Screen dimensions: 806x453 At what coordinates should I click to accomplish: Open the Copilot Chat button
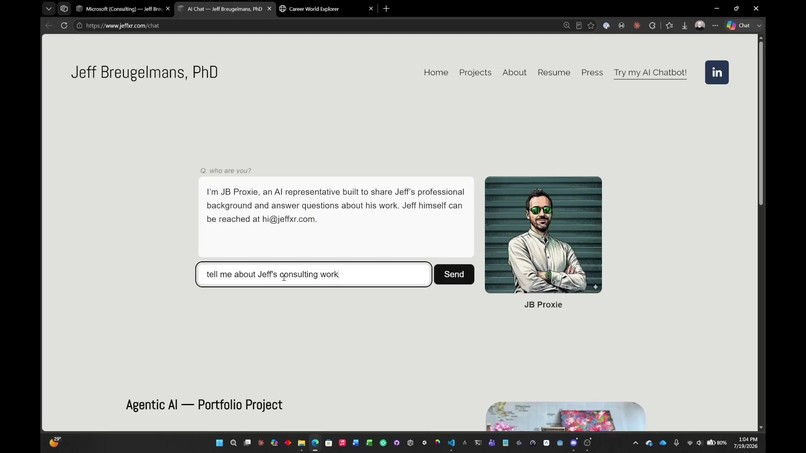738,25
